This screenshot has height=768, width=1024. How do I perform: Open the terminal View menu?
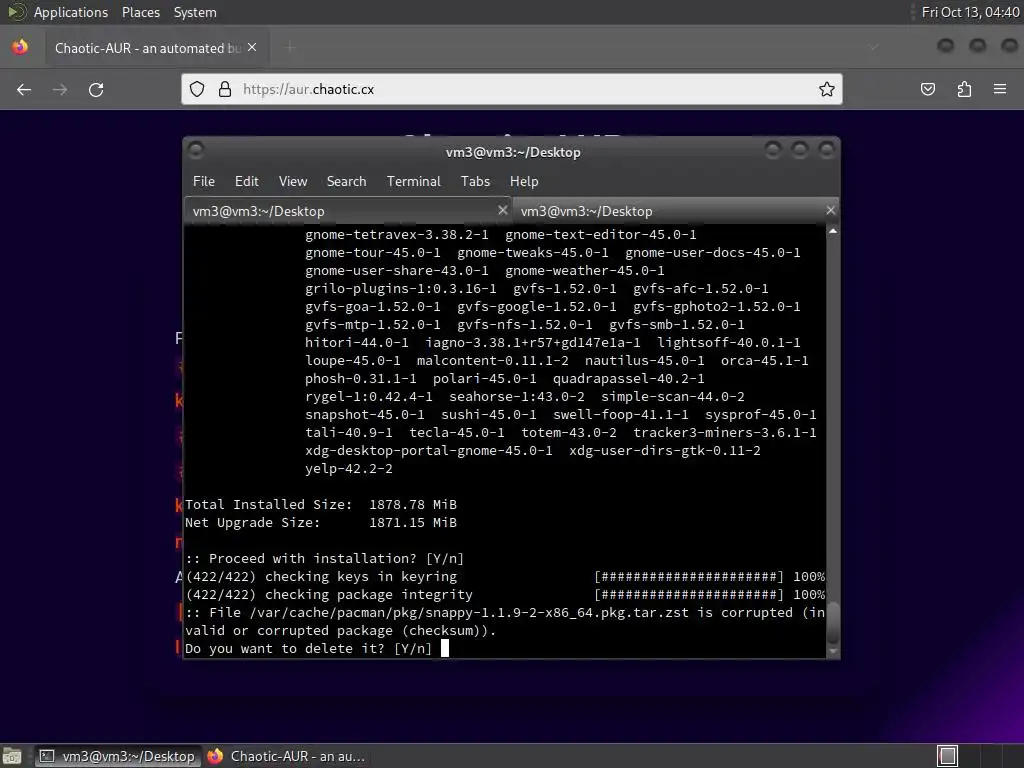click(293, 182)
